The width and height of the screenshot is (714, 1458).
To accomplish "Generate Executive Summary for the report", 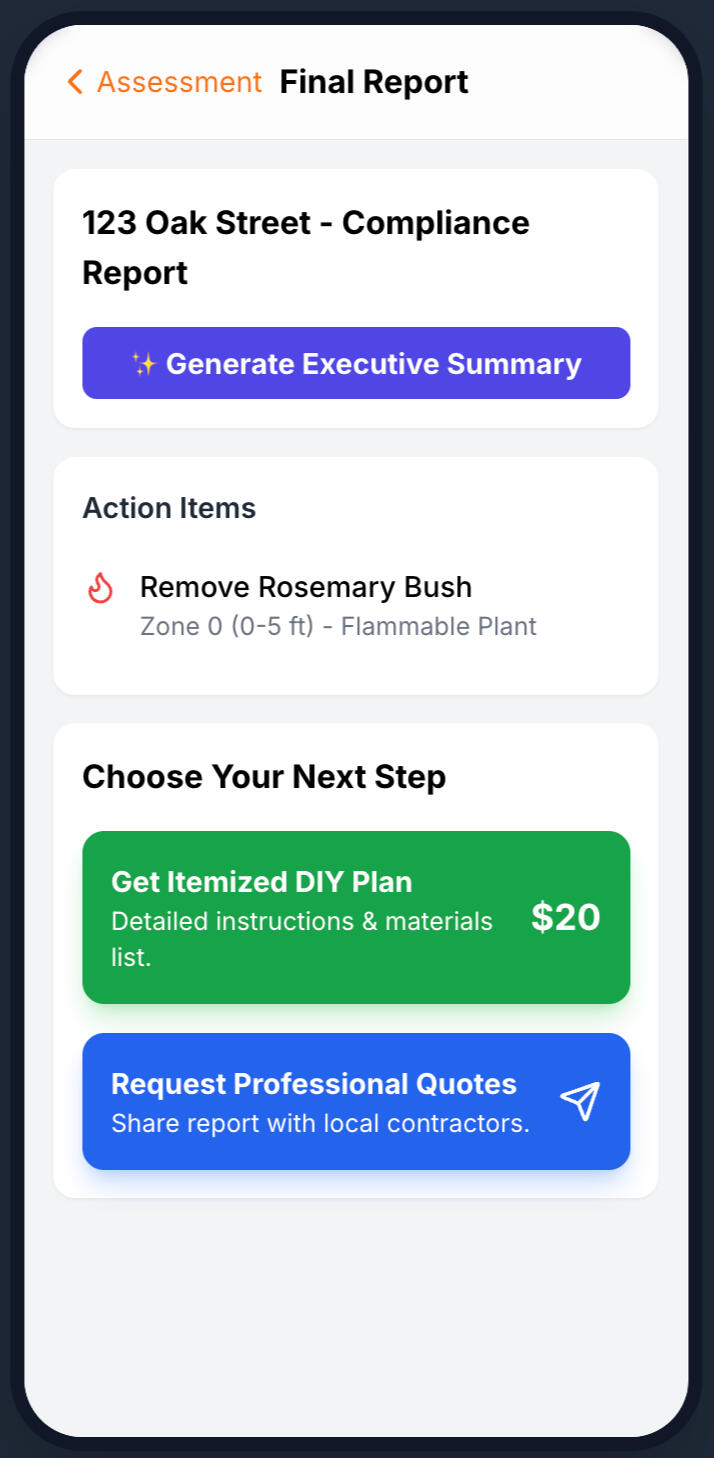I will coord(356,363).
